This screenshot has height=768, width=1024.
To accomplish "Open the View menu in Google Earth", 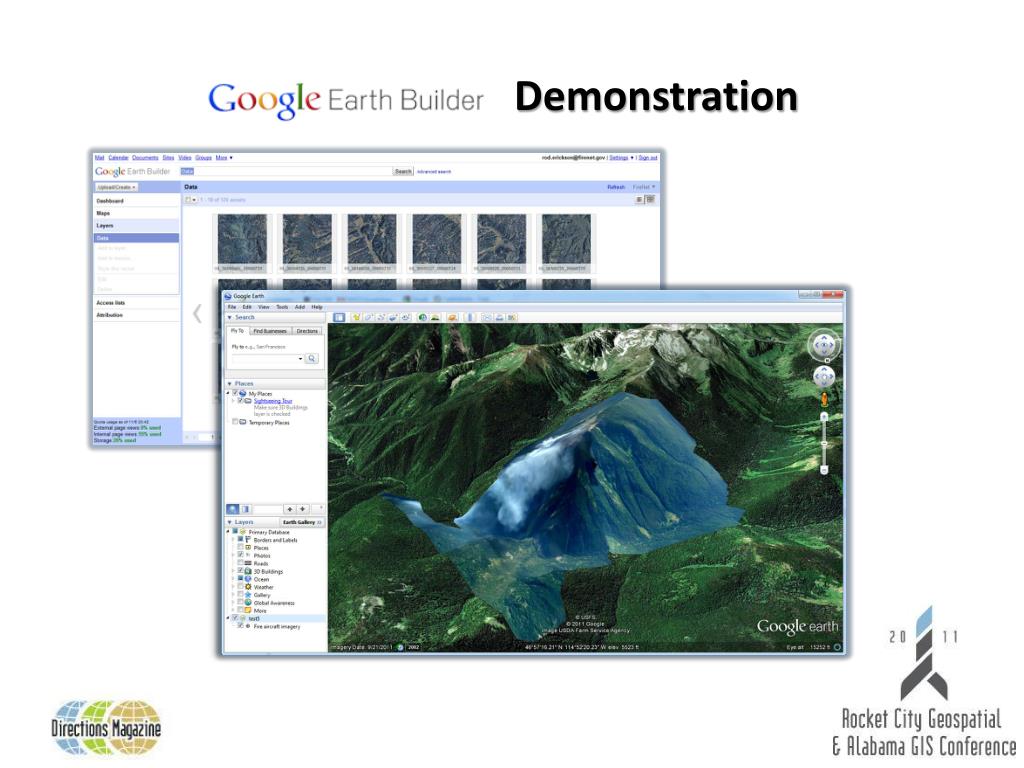I will coord(264,307).
